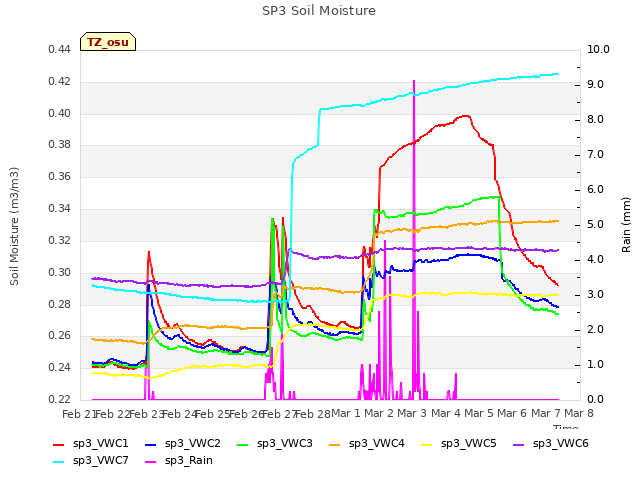Click the 6.0 rain axis tick label
This screenshot has width=640, height=480.
[x=596, y=190]
